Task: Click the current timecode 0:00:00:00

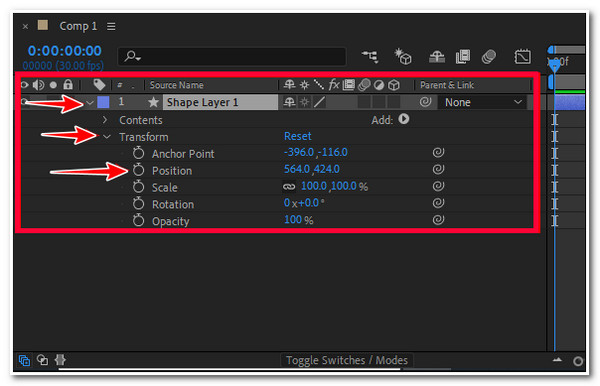Action: tap(64, 50)
